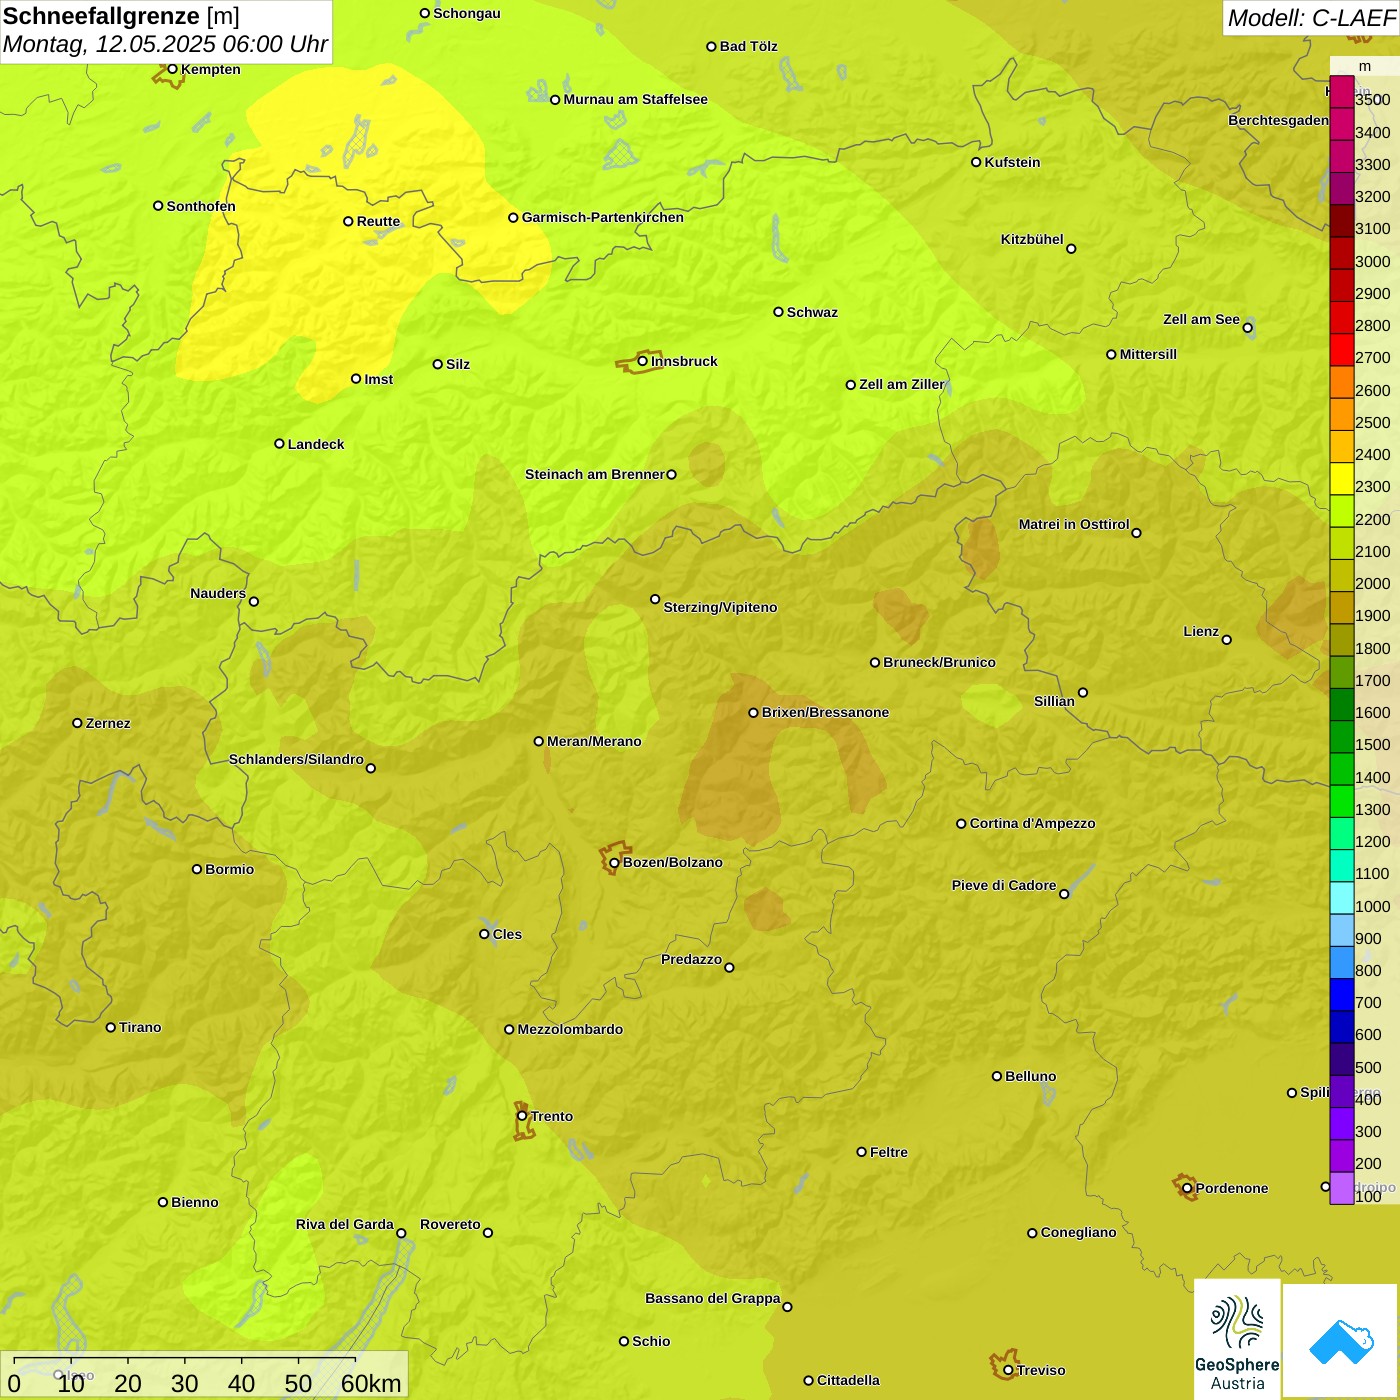Click the Pordenone label

click(1232, 1188)
